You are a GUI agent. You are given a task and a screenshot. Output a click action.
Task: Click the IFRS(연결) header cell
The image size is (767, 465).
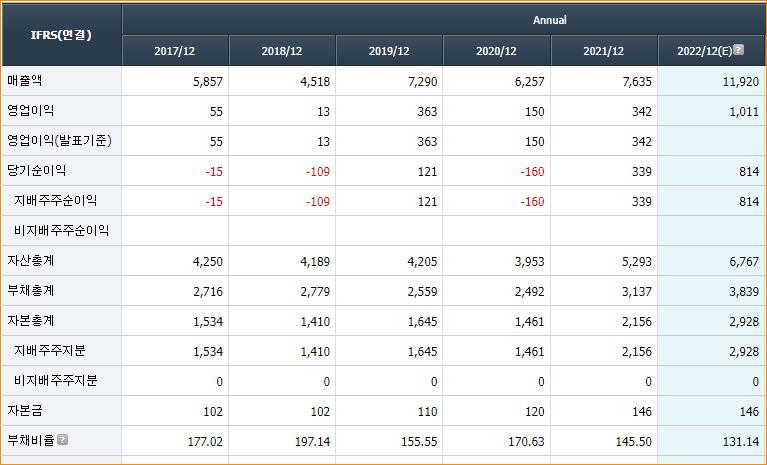(x=61, y=35)
